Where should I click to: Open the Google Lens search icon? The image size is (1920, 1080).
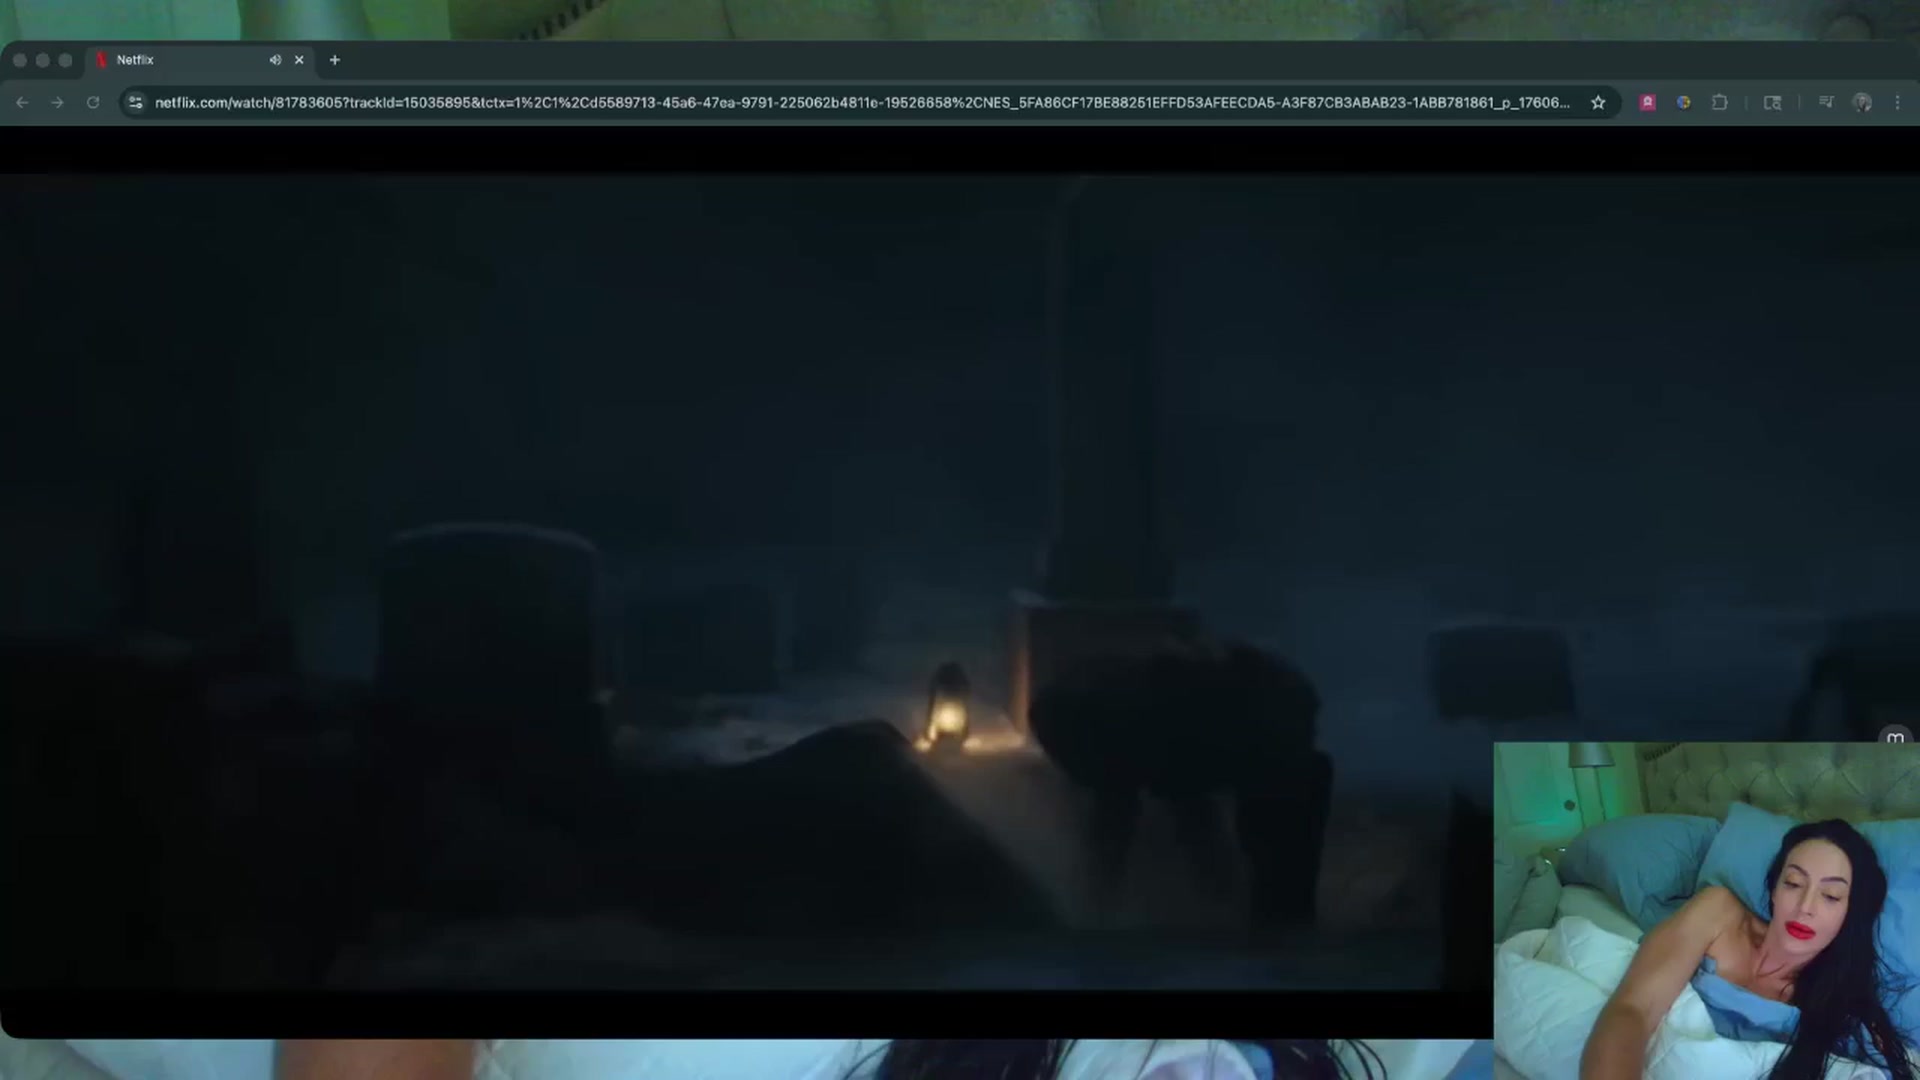tap(1772, 102)
